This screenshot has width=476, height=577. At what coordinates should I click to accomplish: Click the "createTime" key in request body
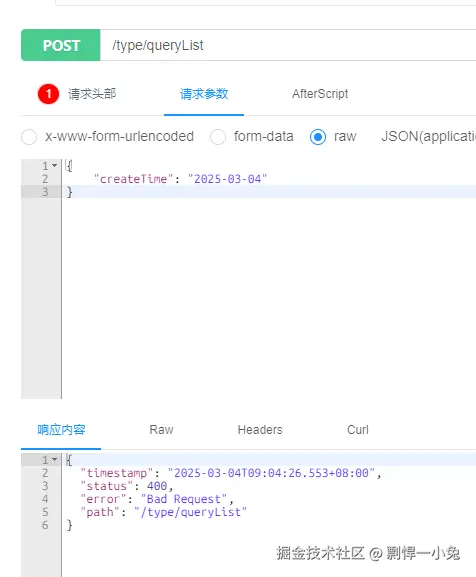[134, 179]
